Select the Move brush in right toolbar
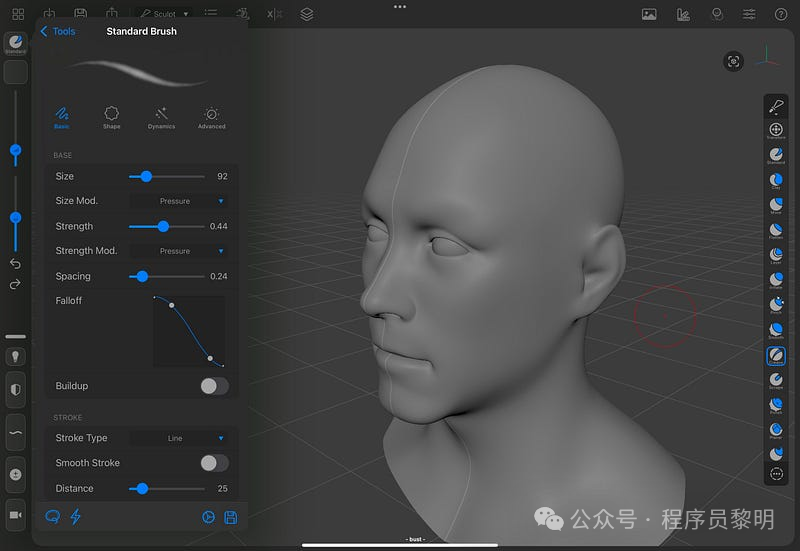 tap(776, 206)
